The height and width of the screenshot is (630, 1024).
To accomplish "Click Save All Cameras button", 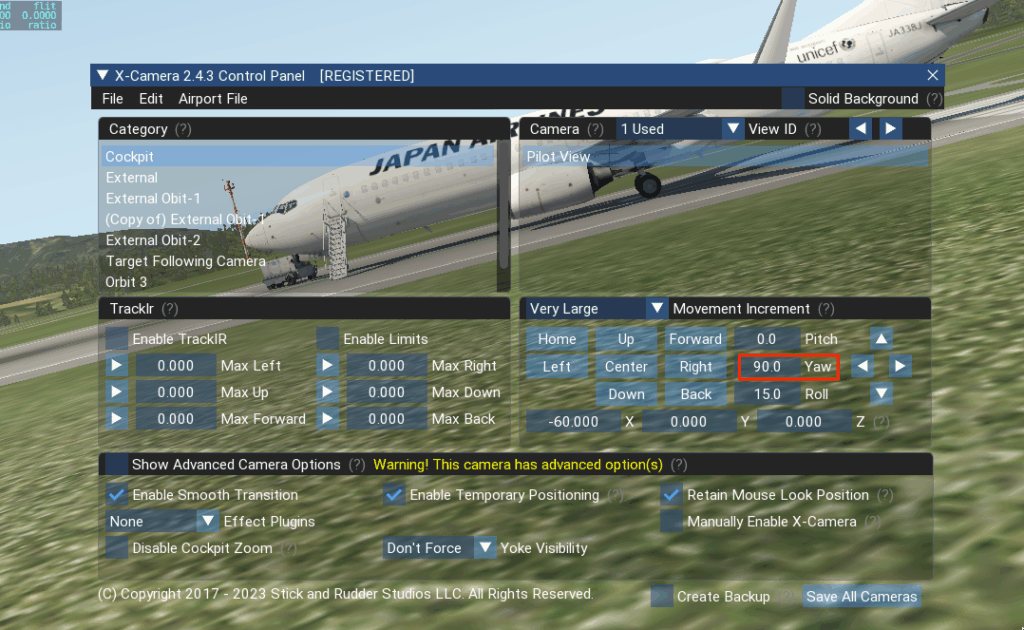I will [861, 597].
